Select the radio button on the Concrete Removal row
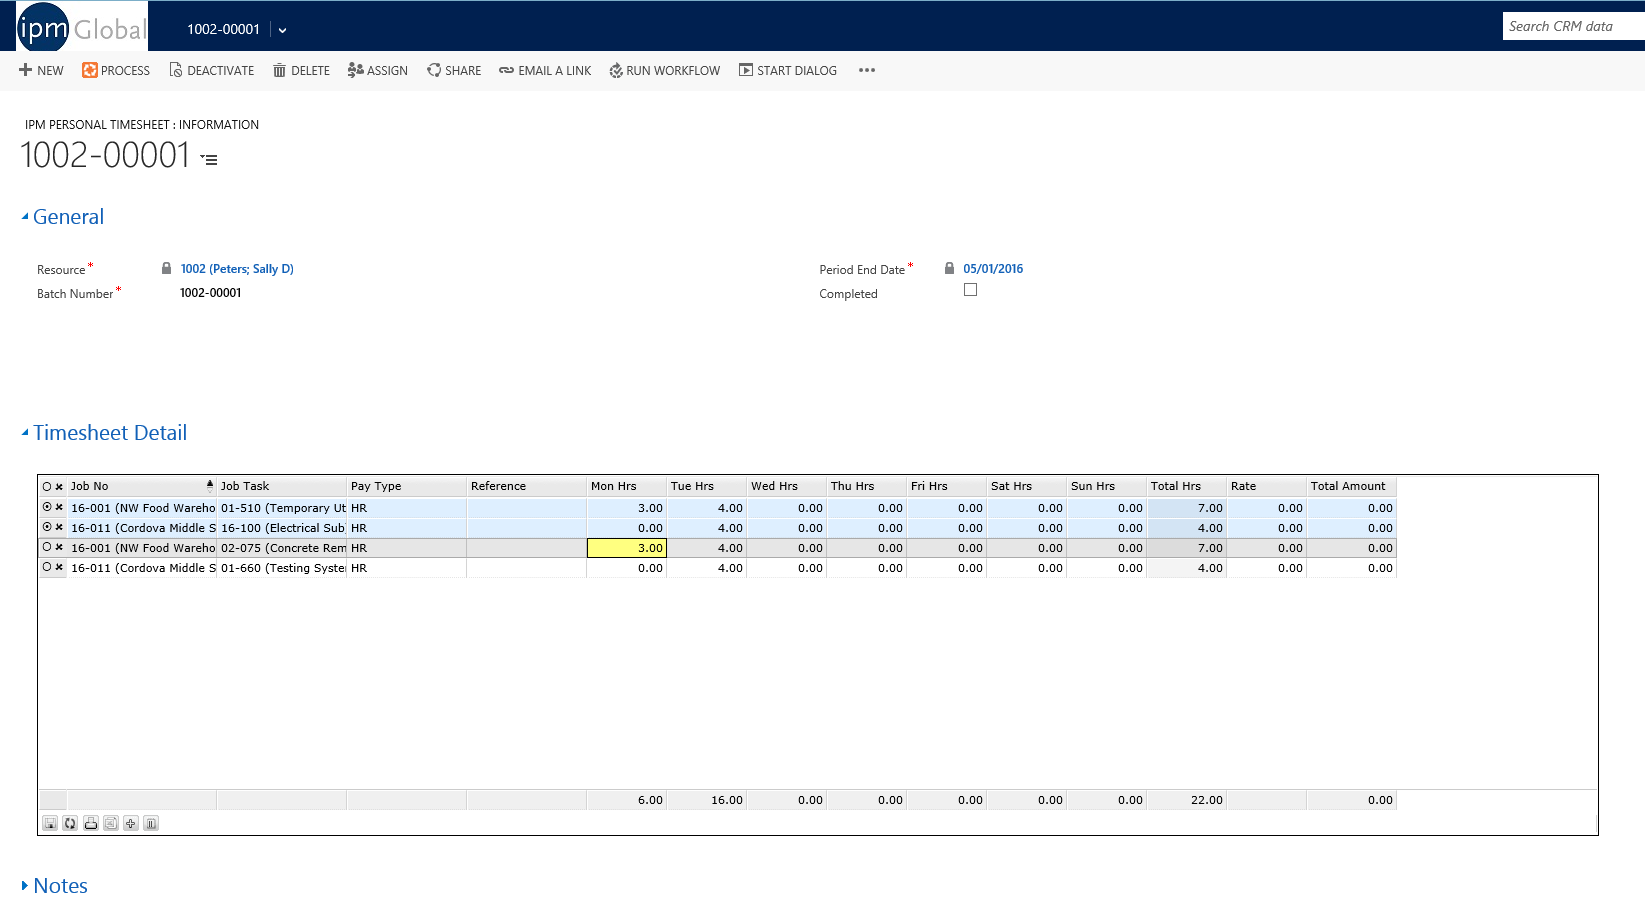Image resolution: width=1645 pixels, height=913 pixels. (45, 547)
